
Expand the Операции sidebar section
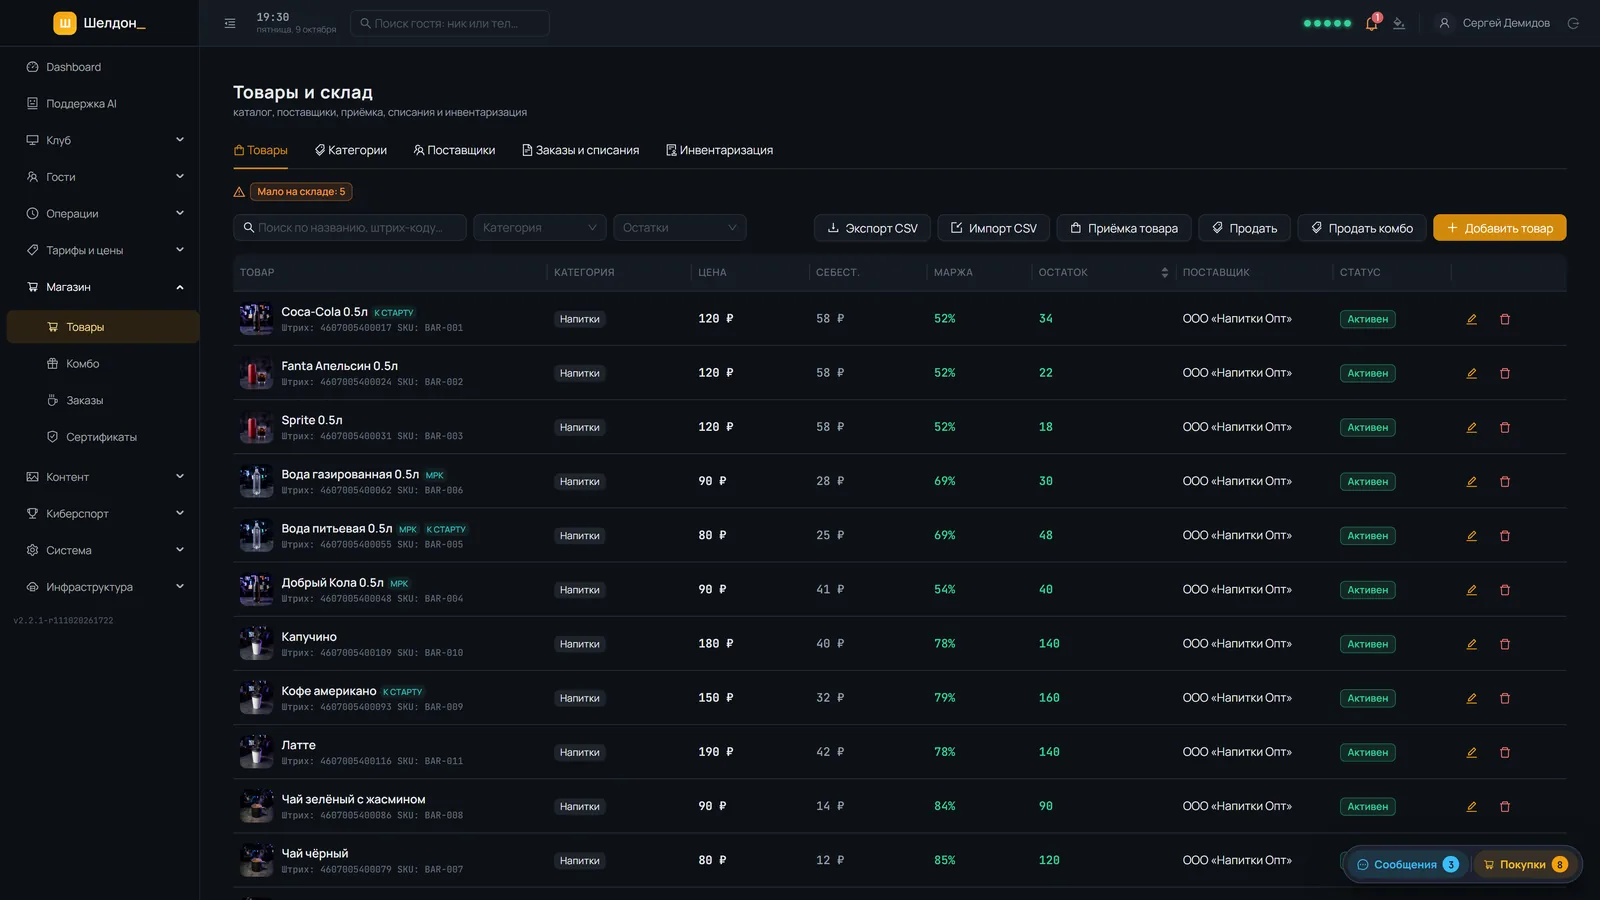coord(100,213)
